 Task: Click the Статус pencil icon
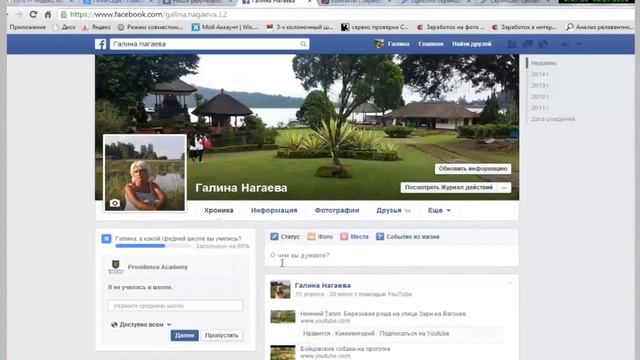(274, 236)
